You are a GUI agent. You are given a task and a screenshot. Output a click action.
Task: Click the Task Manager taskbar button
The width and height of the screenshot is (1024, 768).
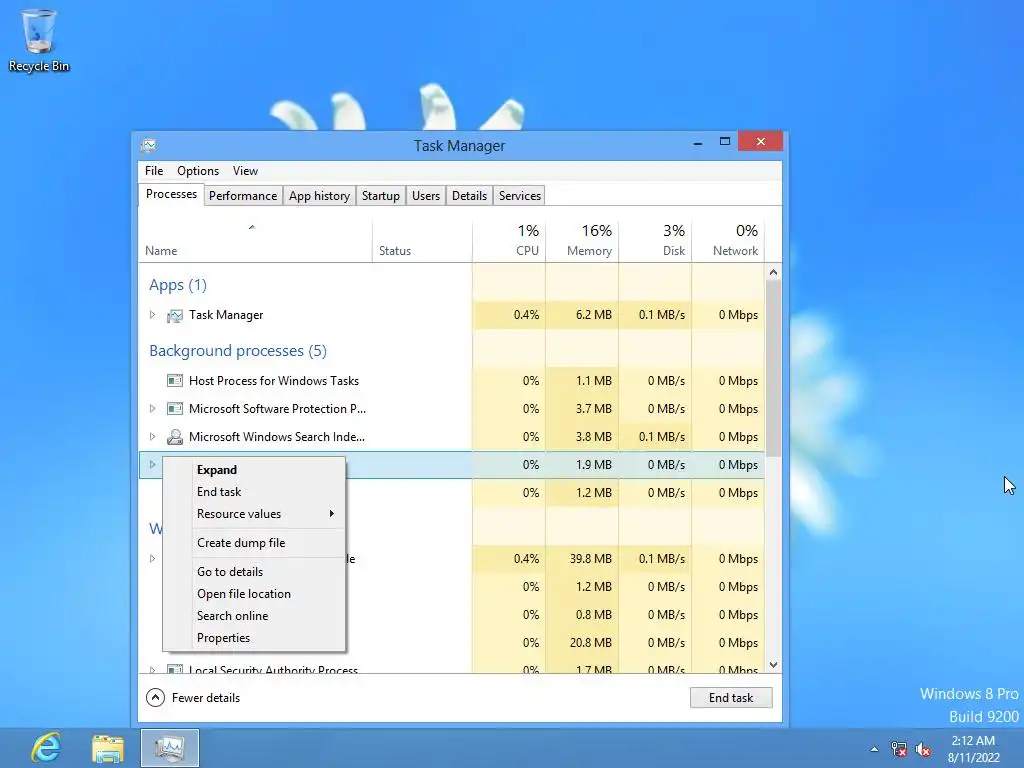click(170, 748)
